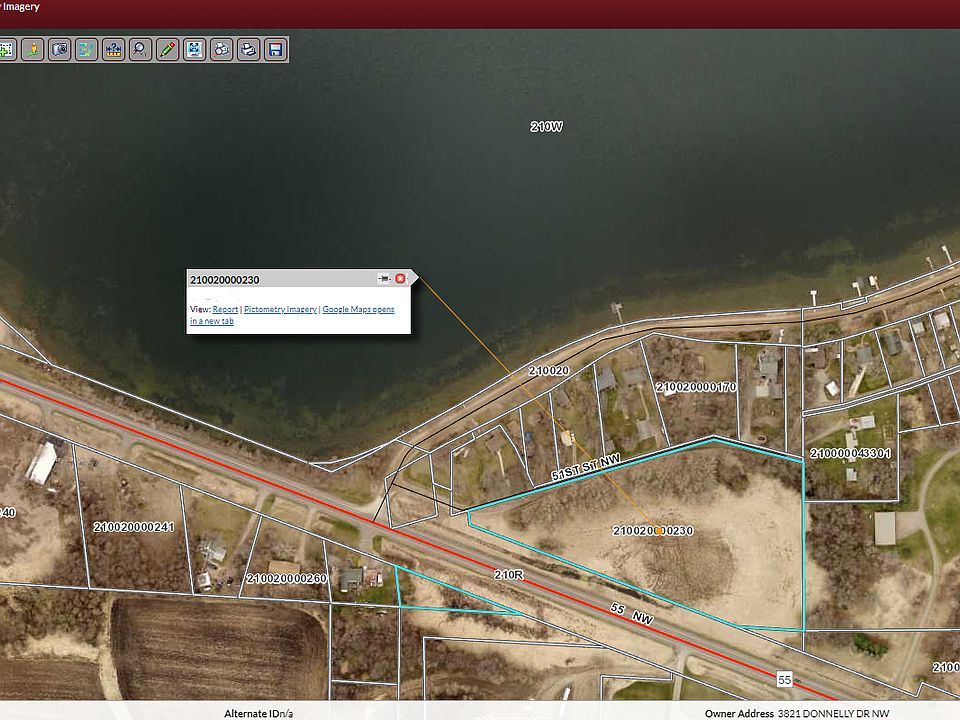Pin the parcel 210020000230 popup
The image size is (960, 720).
pos(384,279)
